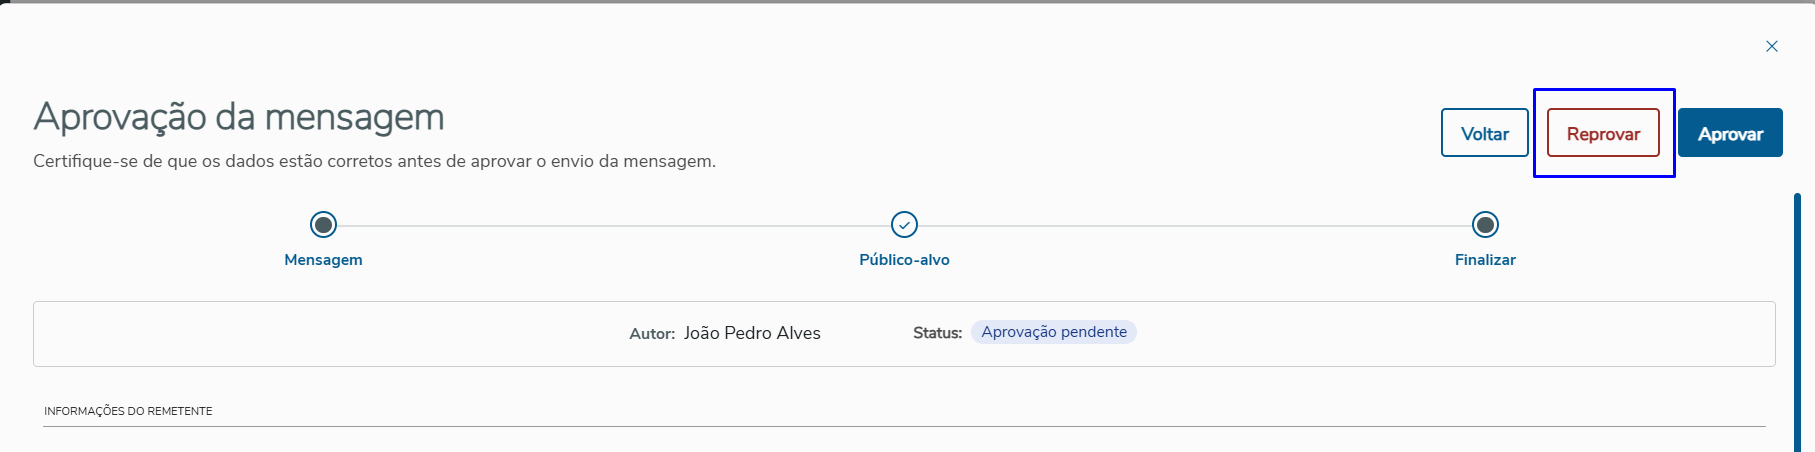1815x452 pixels.
Task: Click the Autor field label
Action: (652, 334)
